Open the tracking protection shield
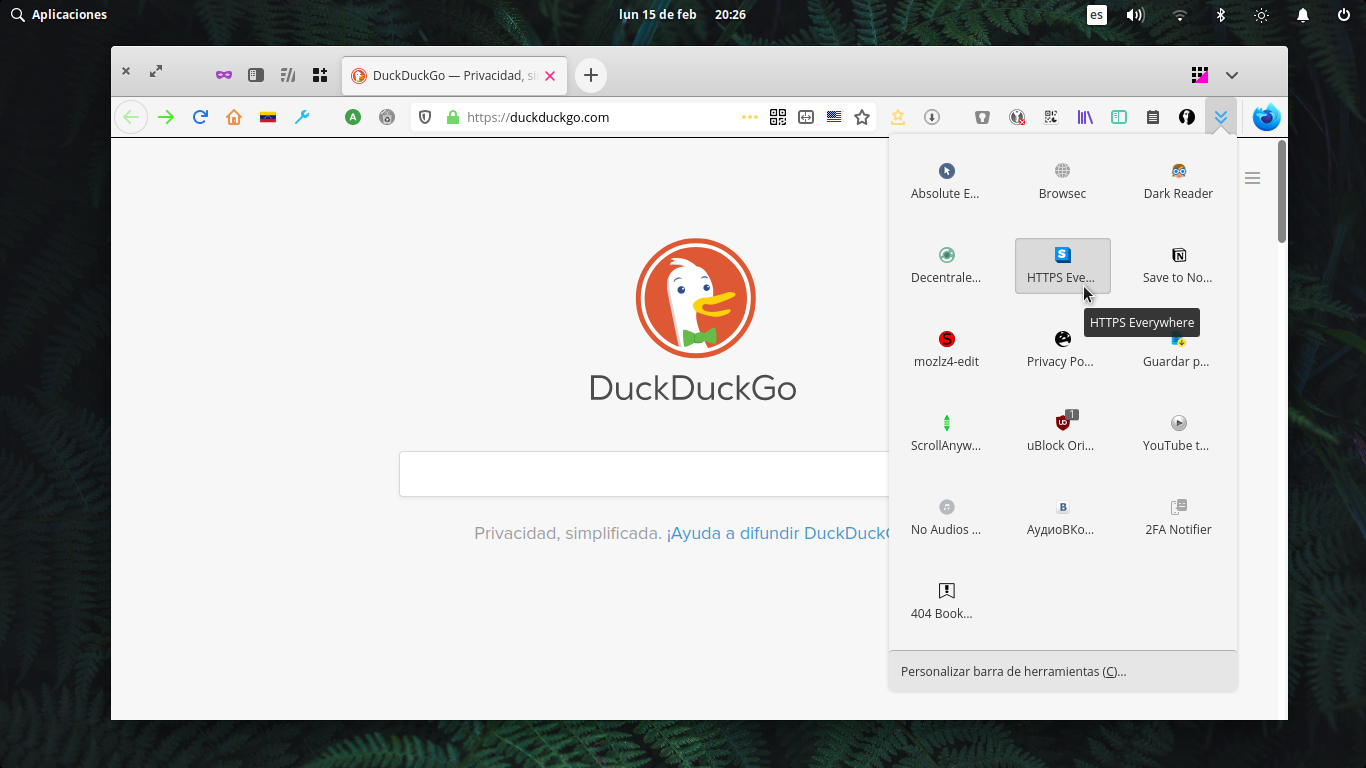This screenshot has height=768, width=1366. coord(425,117)
